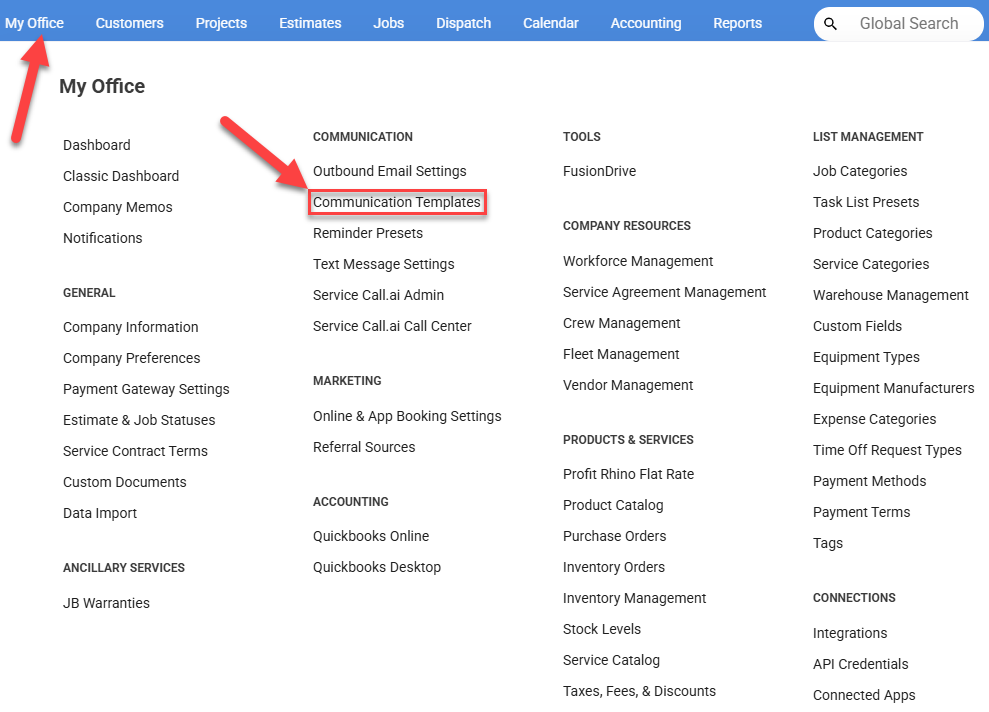Open Service Contract Terms
Viewport: 989px width, 712px height.
[135, 450]
